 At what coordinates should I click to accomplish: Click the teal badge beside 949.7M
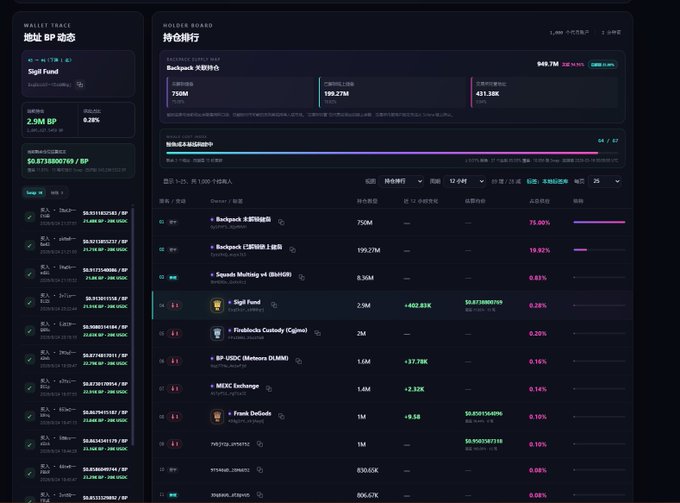click(602, 65)
